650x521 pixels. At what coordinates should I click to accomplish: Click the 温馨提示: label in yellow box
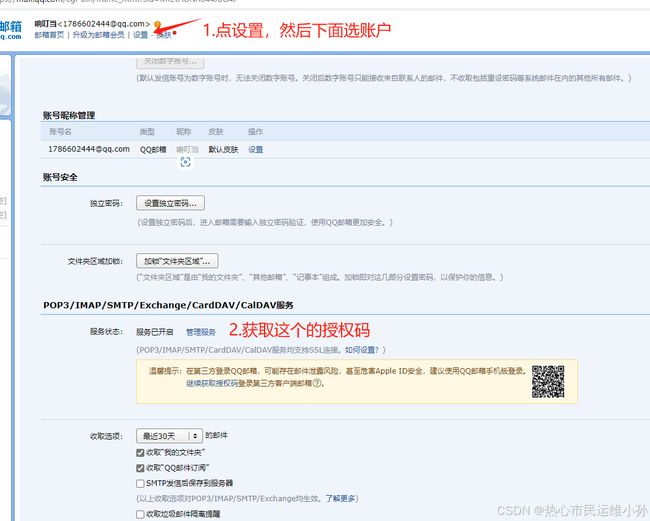[165, 371]
